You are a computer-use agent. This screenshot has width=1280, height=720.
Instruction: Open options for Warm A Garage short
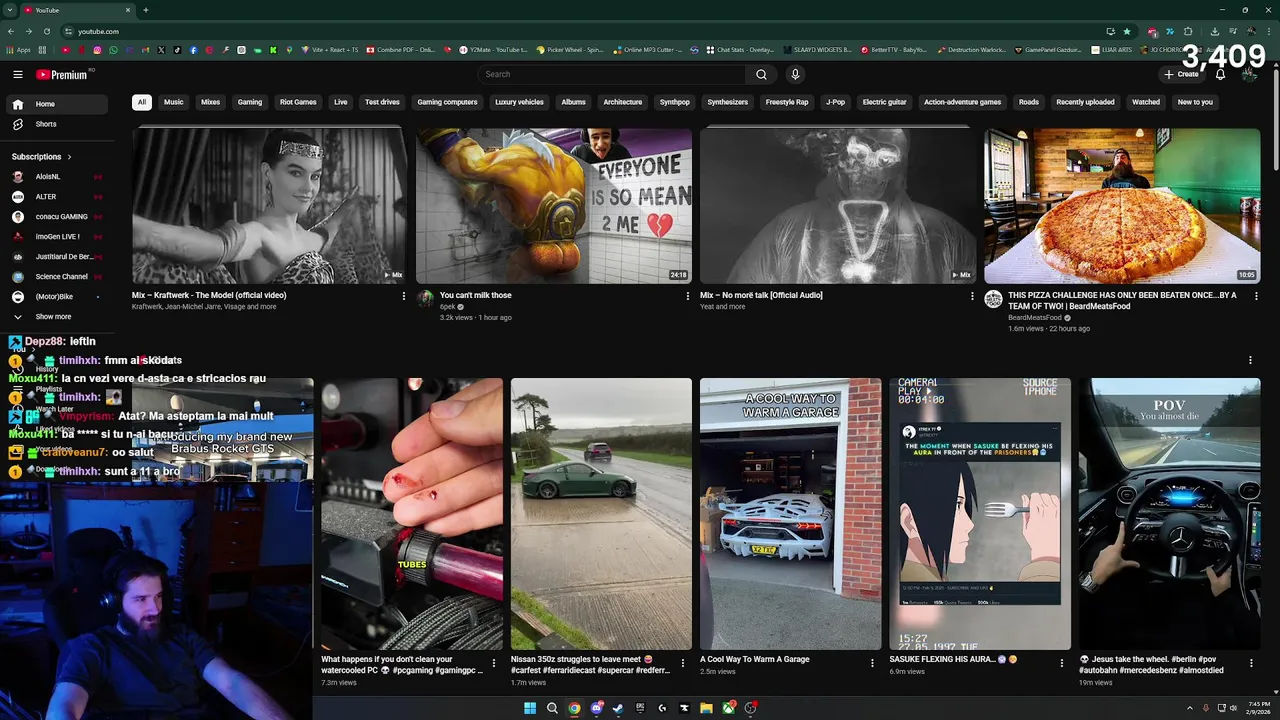(x=872, y=663)
